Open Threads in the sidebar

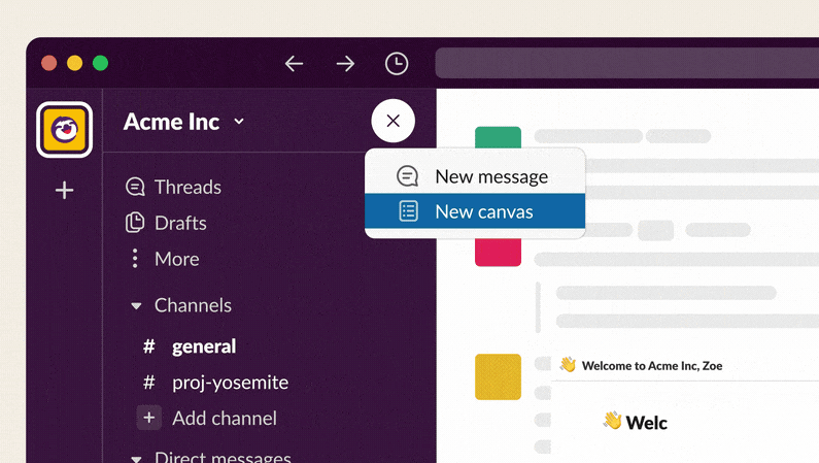coord(187,187)
